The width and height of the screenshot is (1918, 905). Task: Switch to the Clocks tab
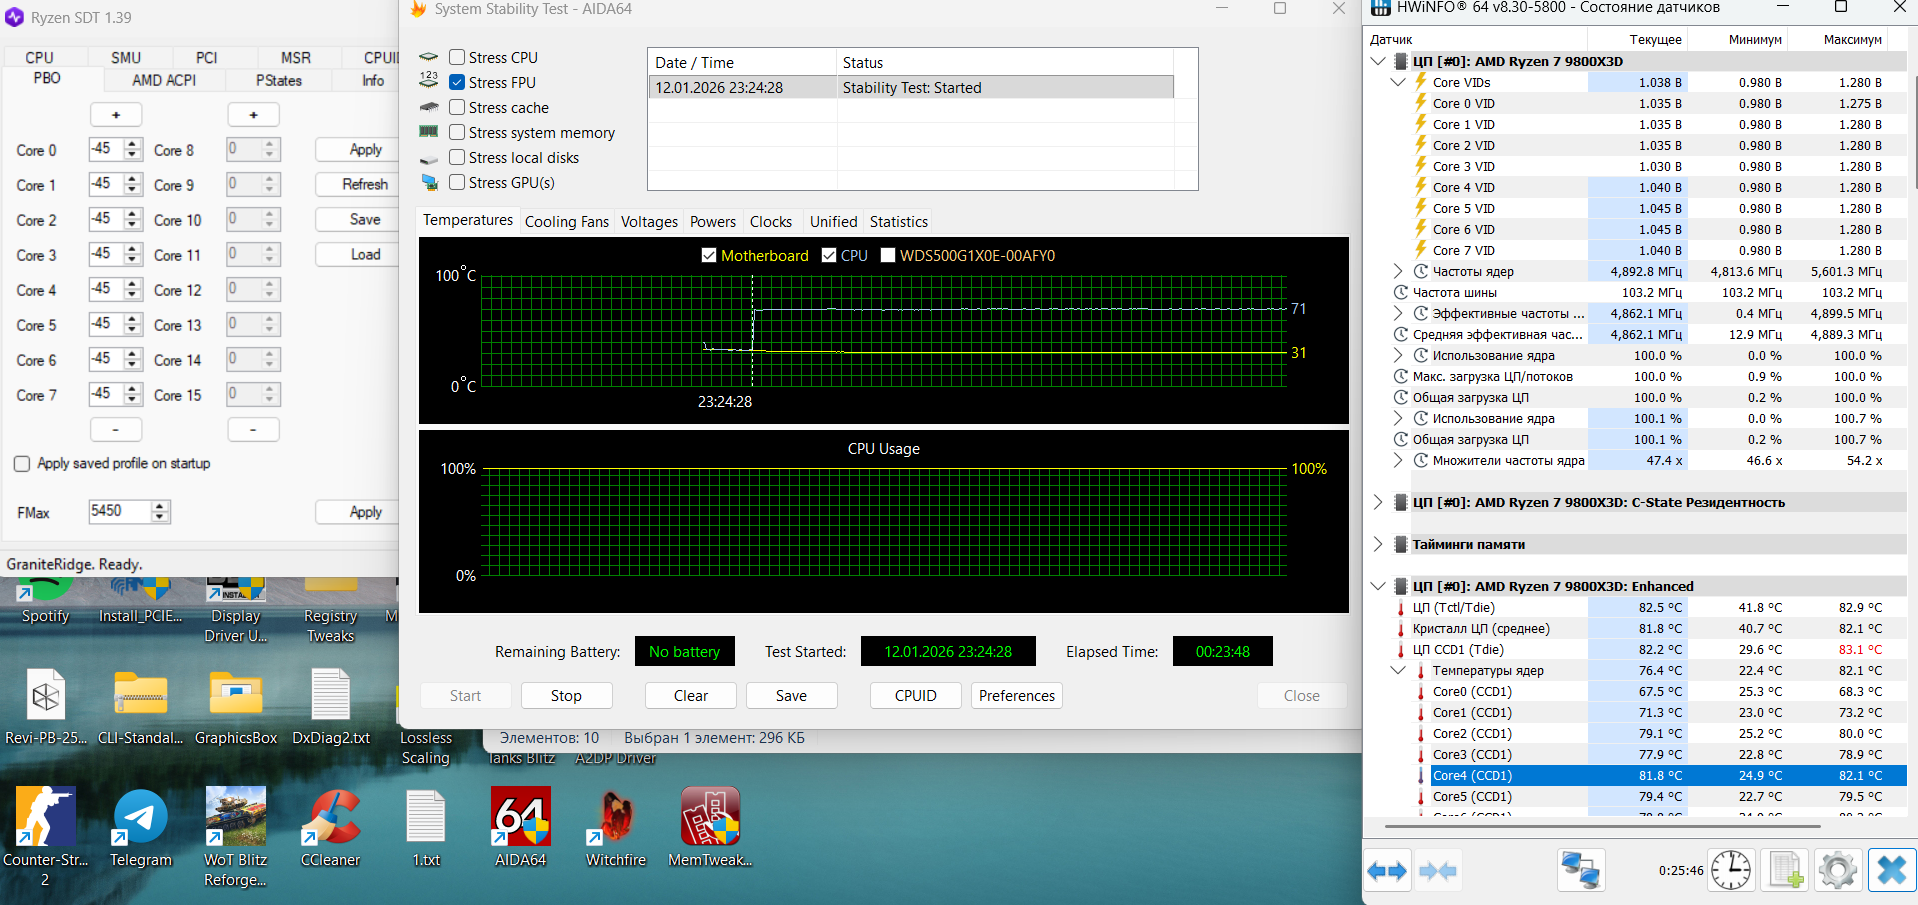coord(771,222)
